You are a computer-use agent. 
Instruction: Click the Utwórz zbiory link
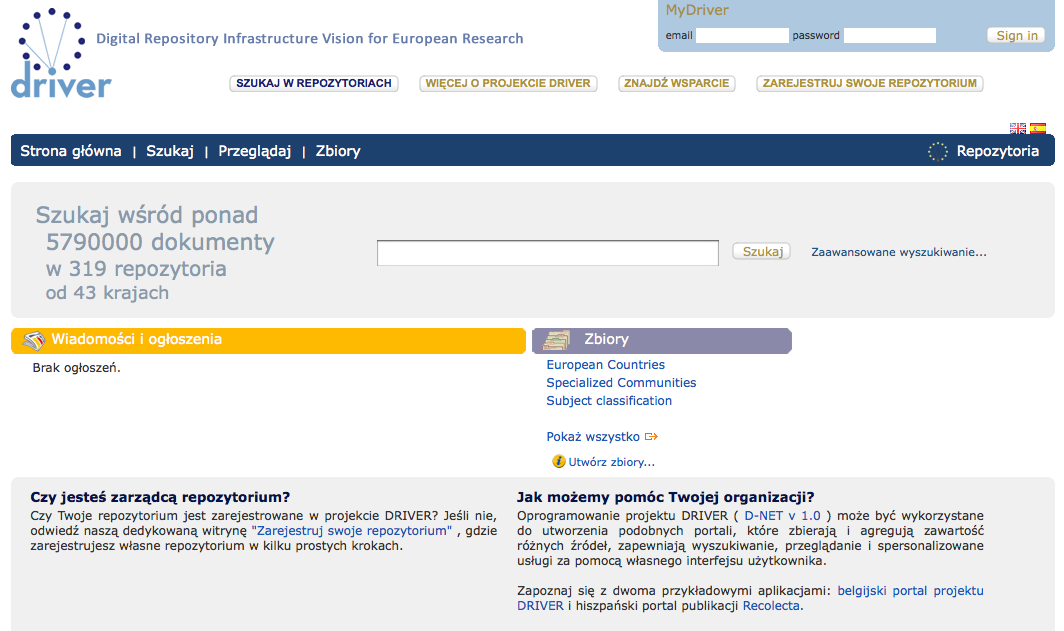611,462
